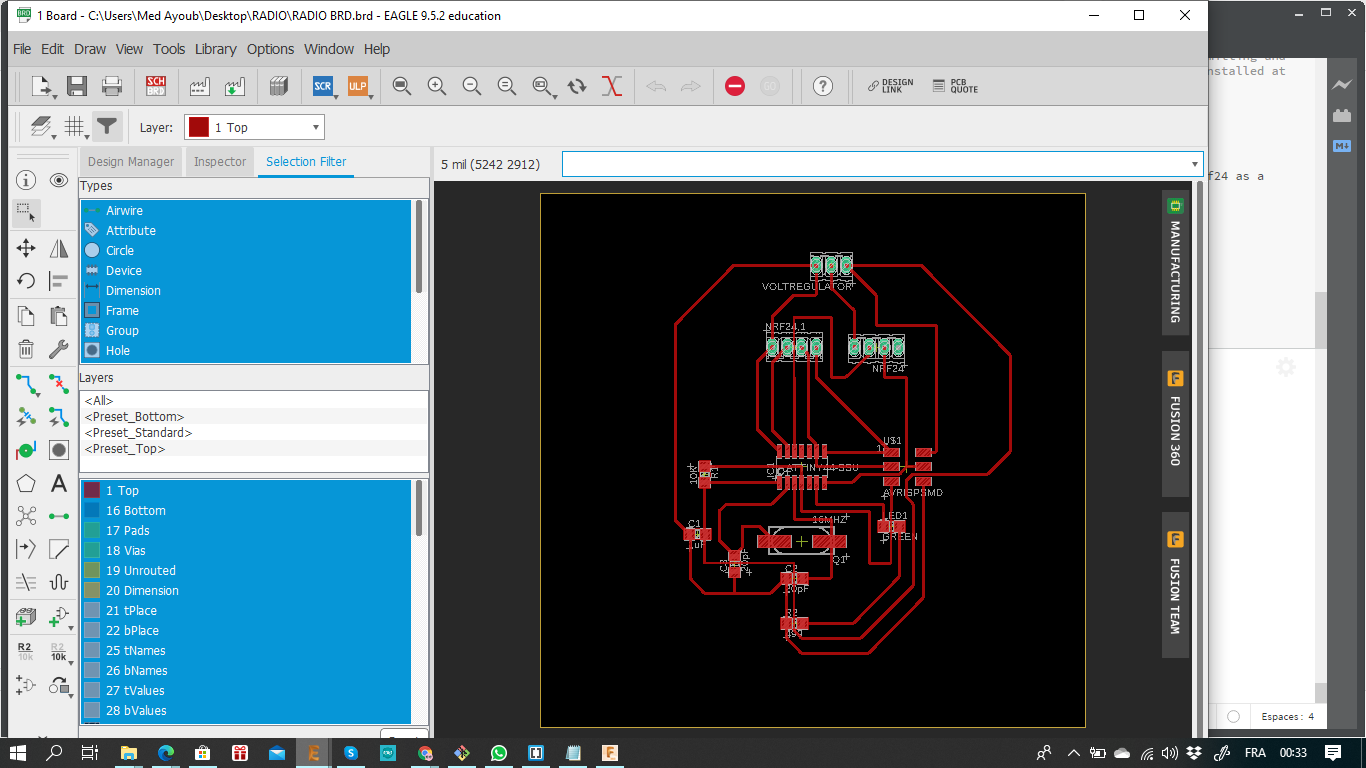The width and height of the screenshot is (1366, 768).
Task: Run a ULP script
Action: 357,86
